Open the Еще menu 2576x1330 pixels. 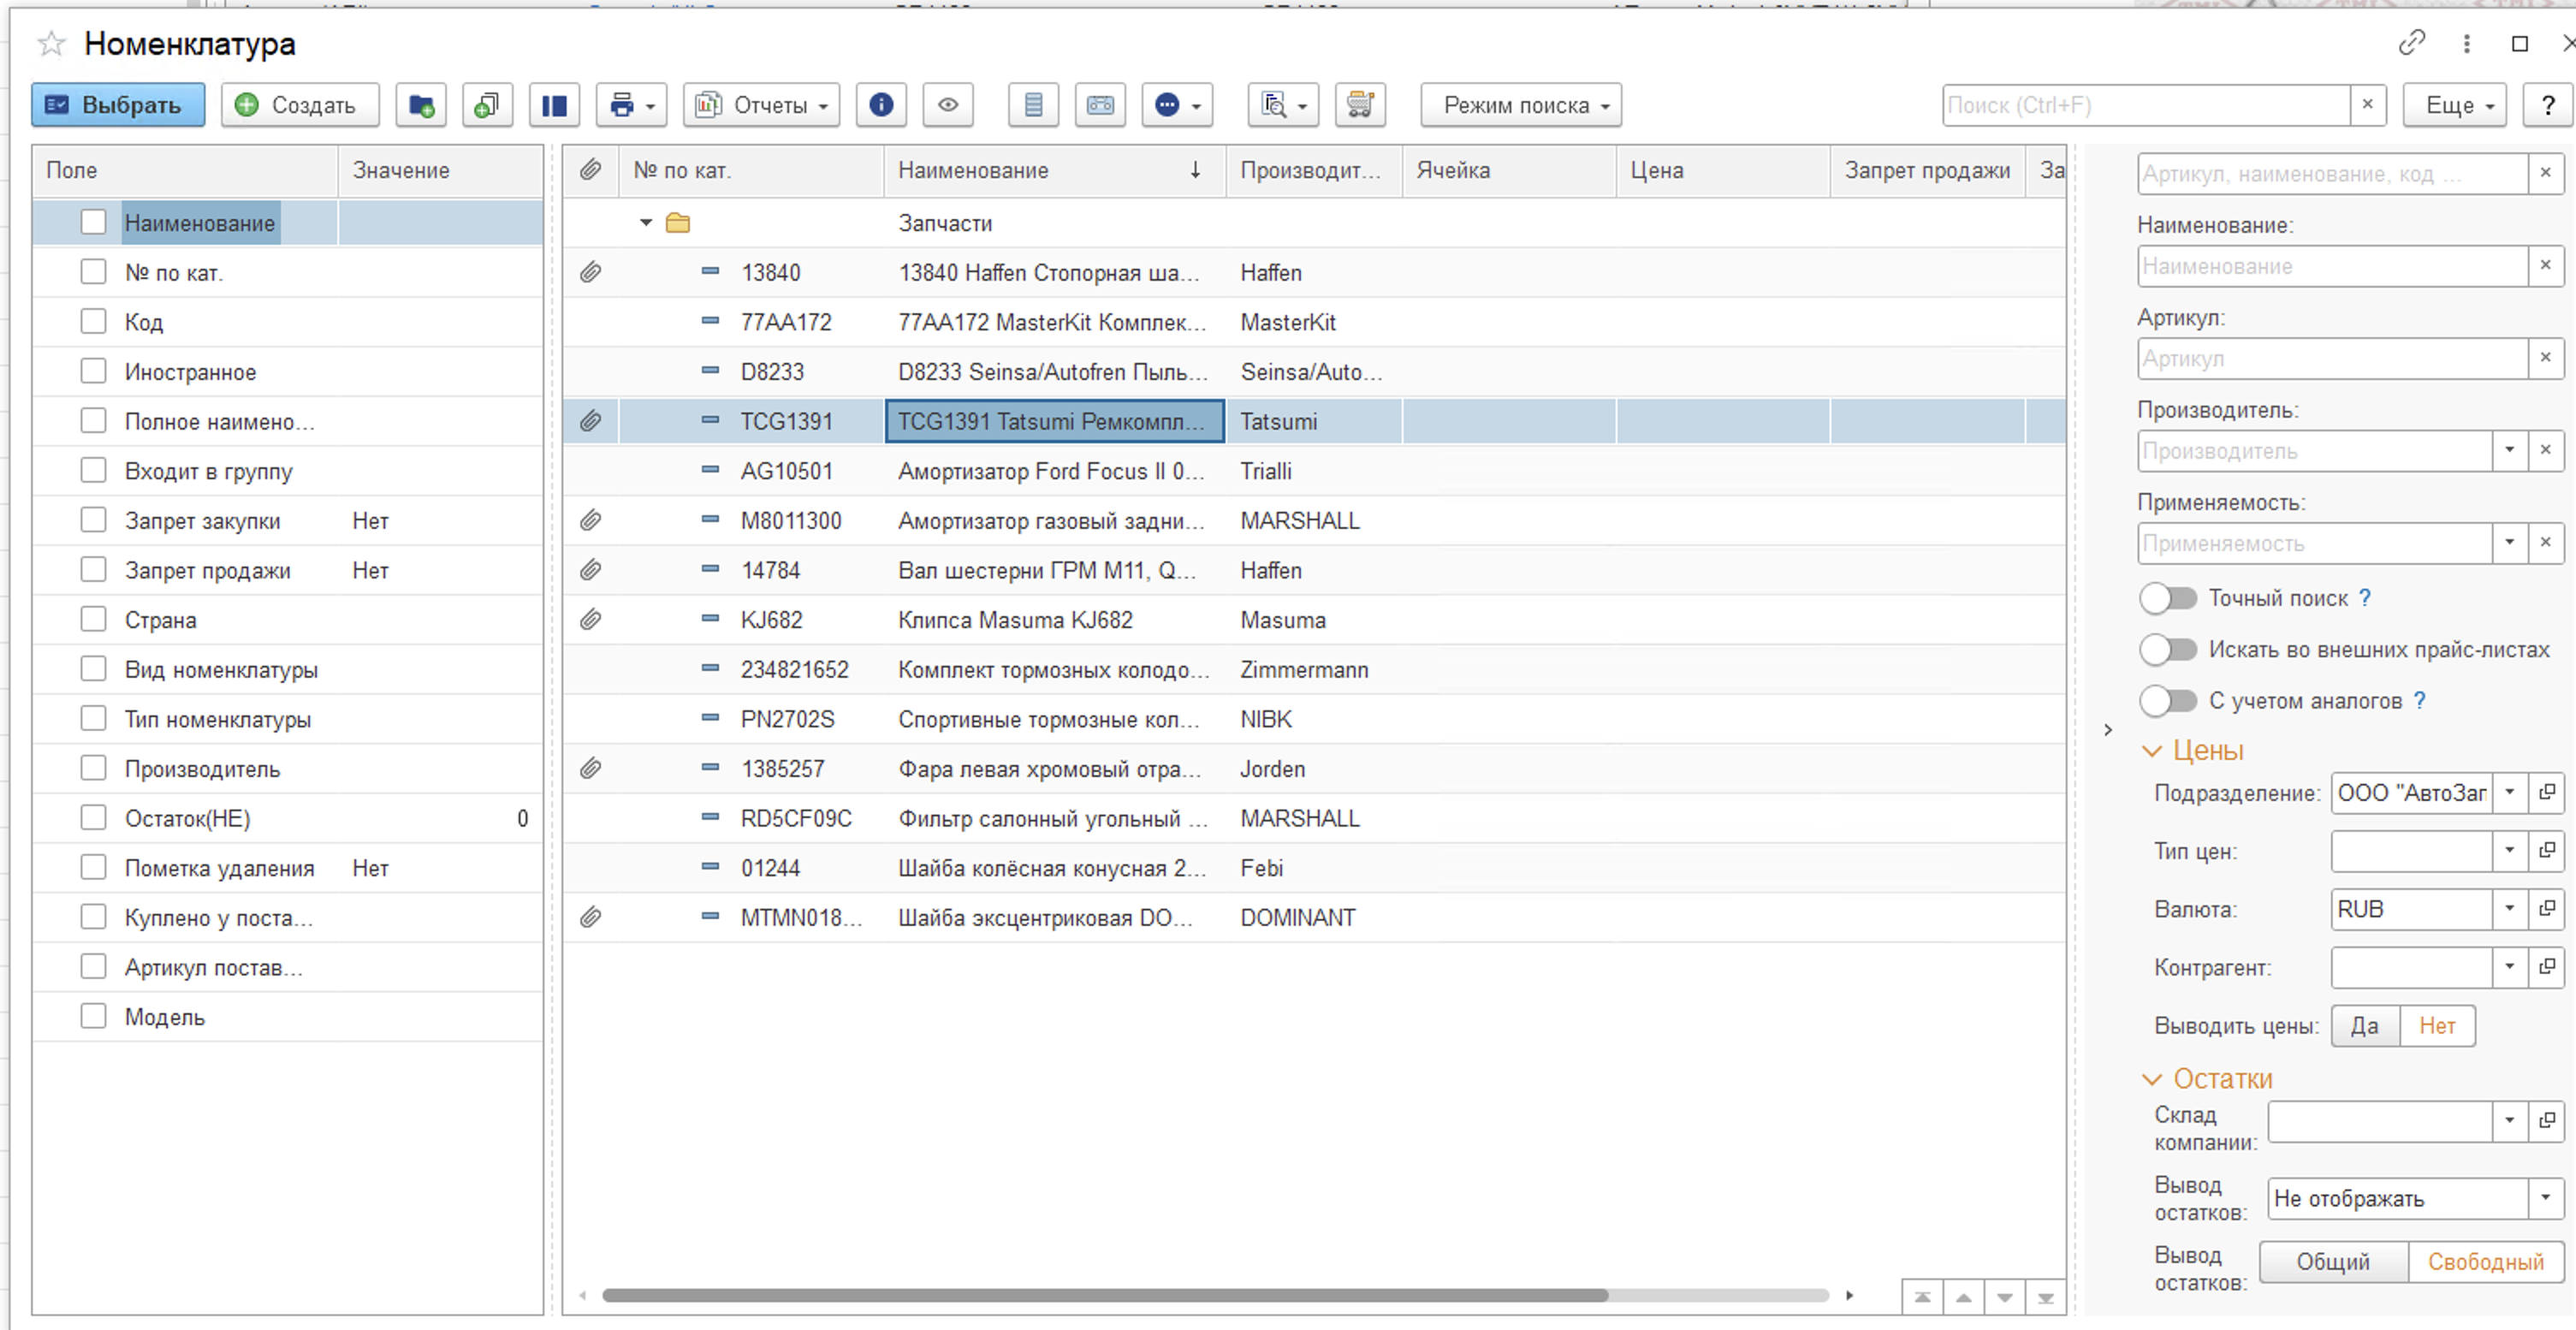coord(2455,105)
